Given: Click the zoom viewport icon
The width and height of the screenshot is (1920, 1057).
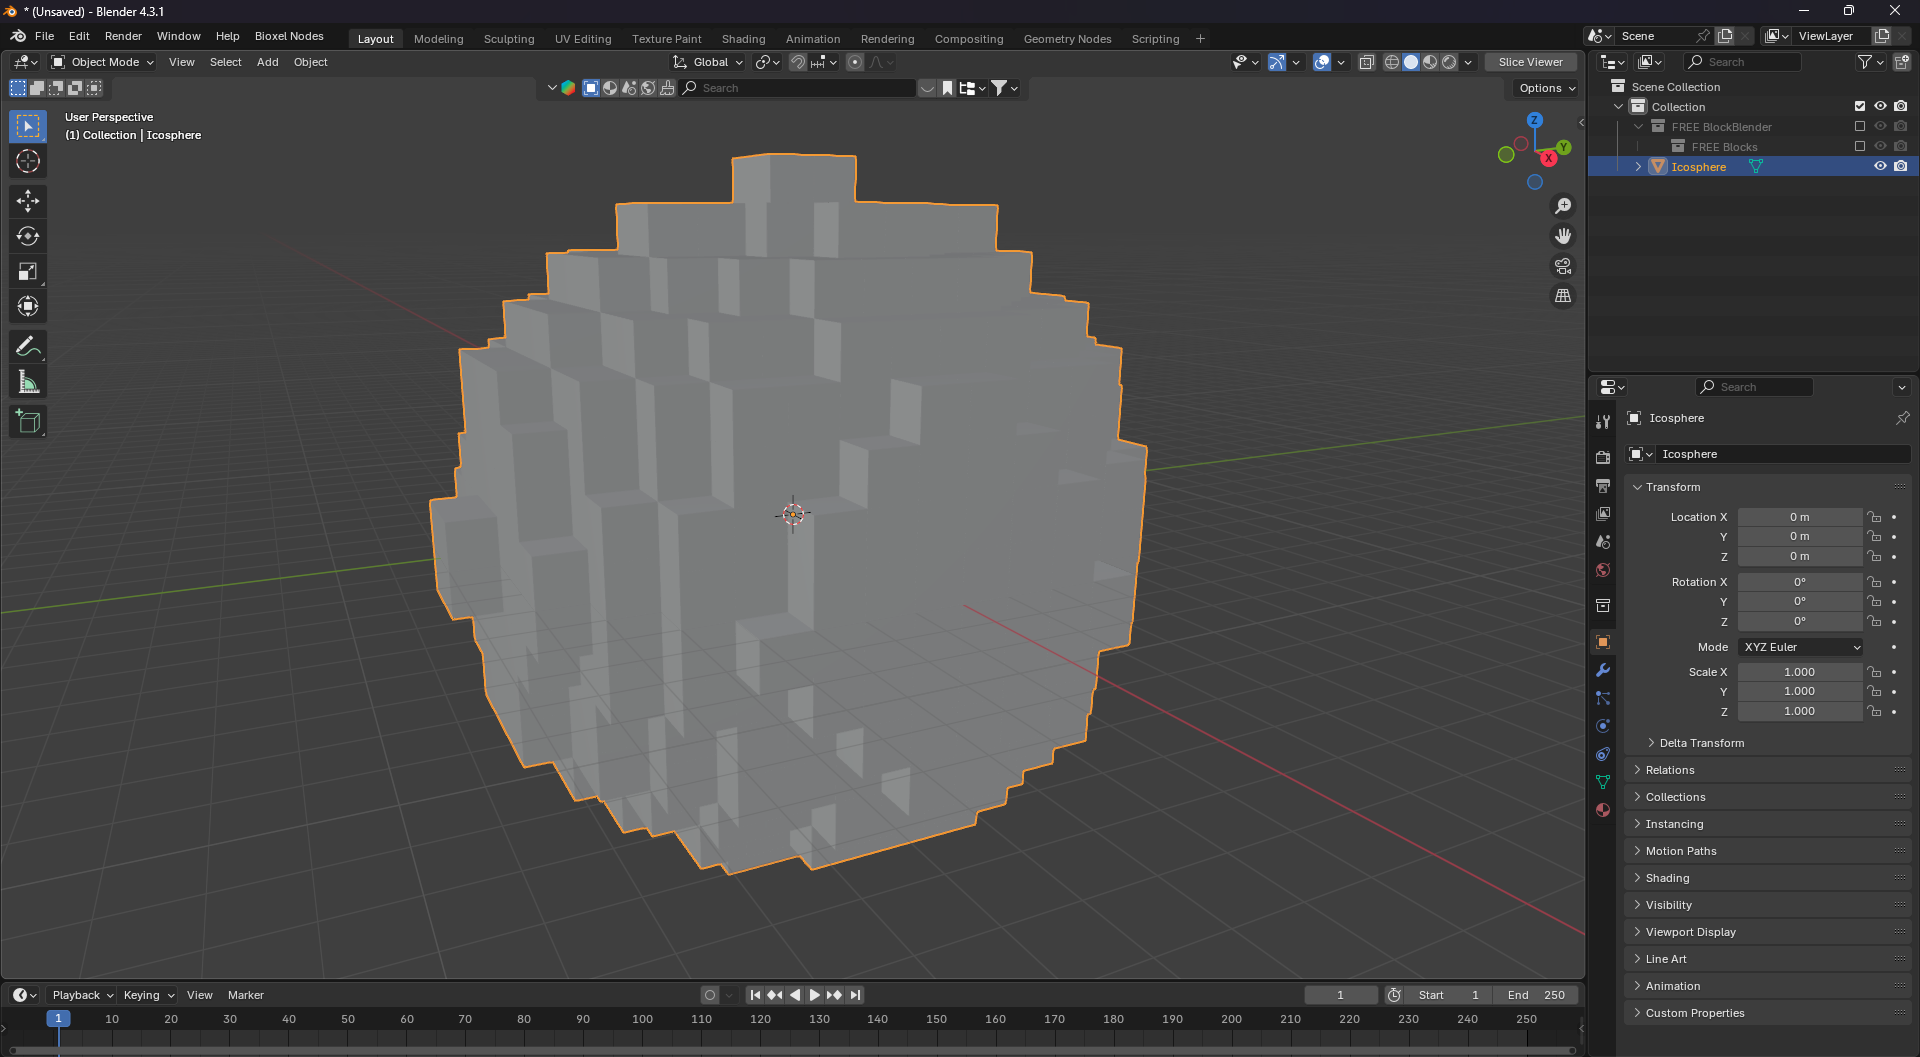Looking at the screenshot, I should coord(1563,206).
